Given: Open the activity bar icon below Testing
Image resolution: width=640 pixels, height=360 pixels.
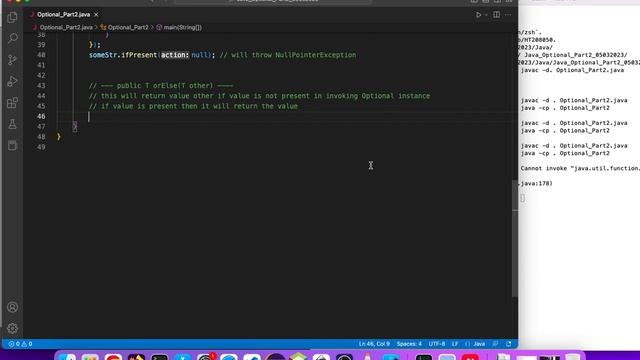Looking at the screenshot, I should click(12, 145).
